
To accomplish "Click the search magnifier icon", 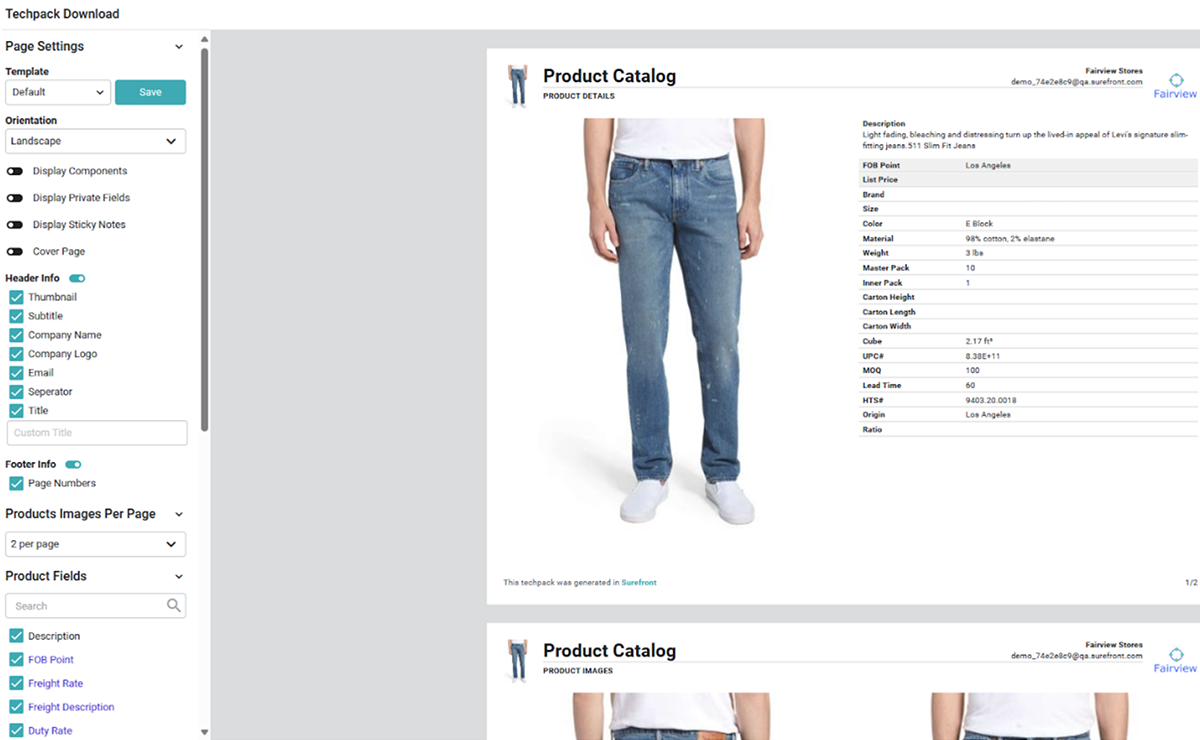I will 175,605.
